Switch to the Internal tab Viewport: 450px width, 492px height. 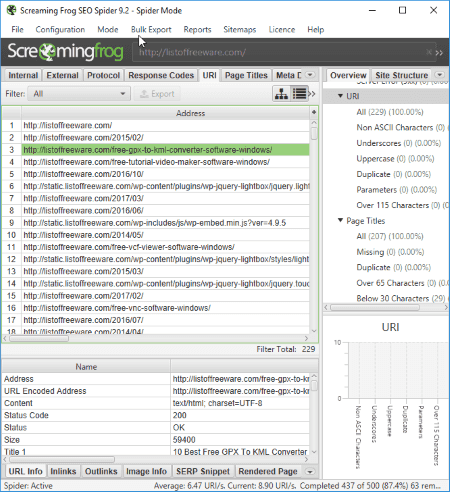(23, 75)
